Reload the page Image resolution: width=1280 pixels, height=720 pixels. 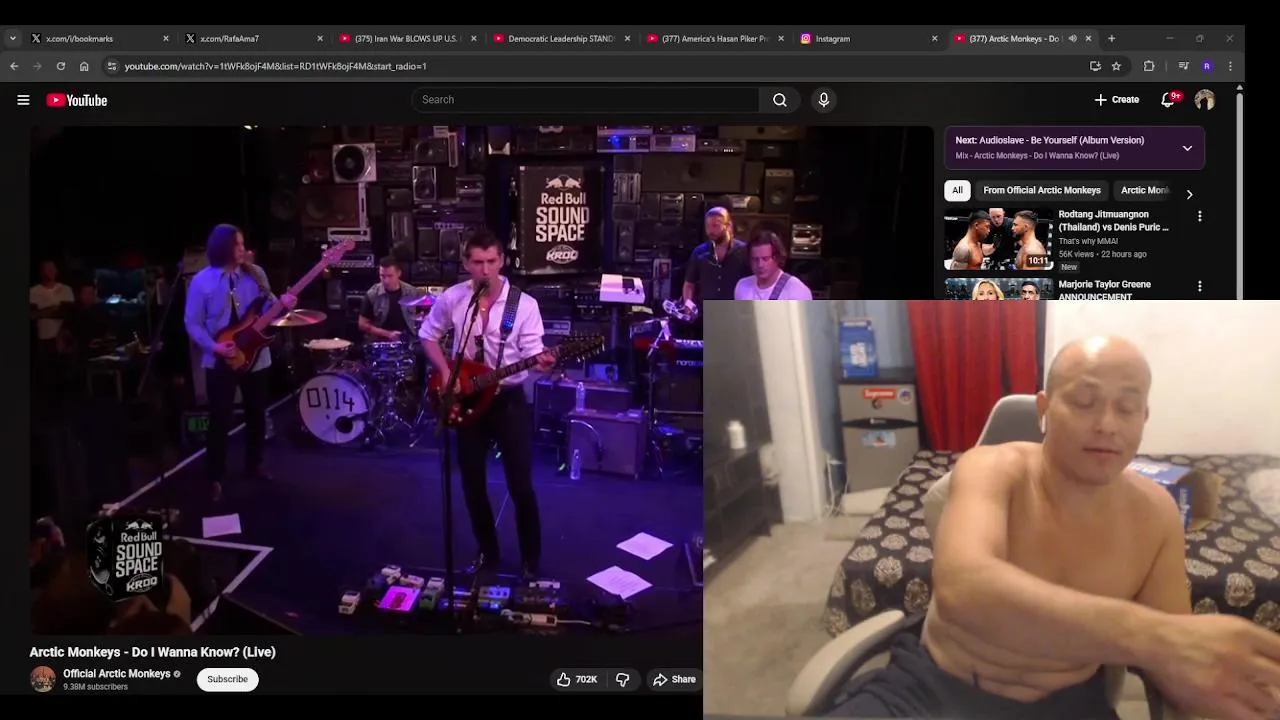pyautogui.click(x=61, y=66)
